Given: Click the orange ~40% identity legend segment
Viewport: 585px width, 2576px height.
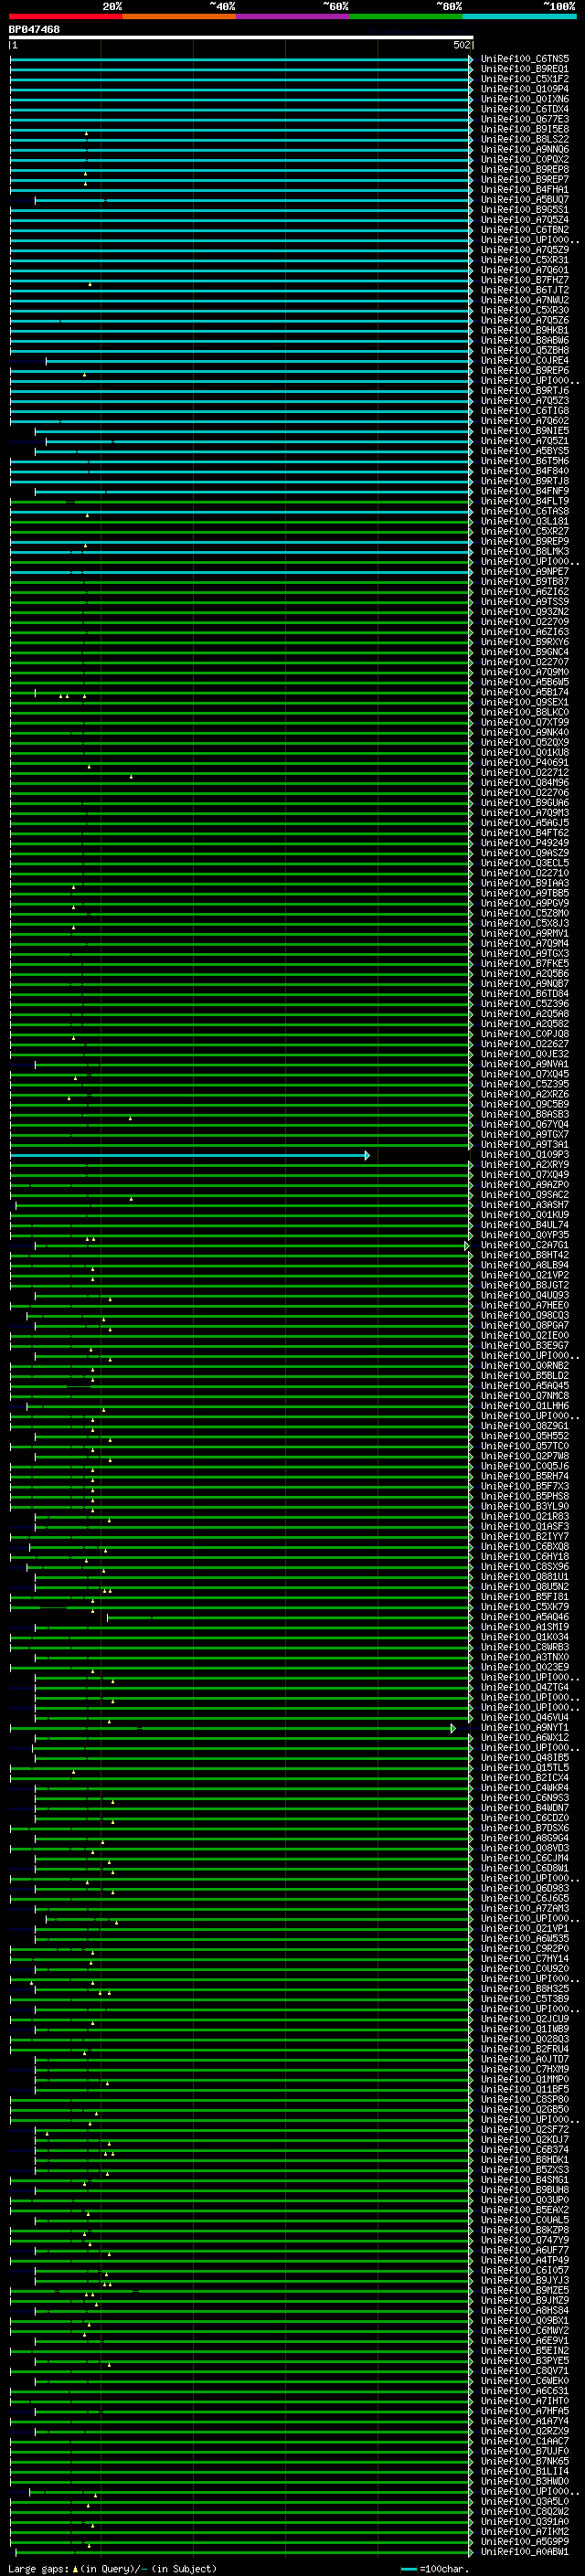Looking at the screenshot, I should tap(179, 16).
